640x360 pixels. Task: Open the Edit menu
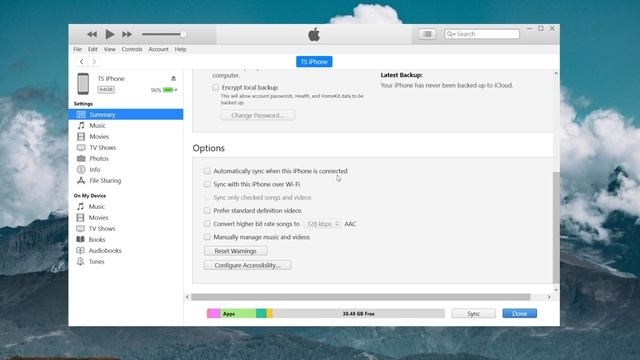tap(93, 49)
